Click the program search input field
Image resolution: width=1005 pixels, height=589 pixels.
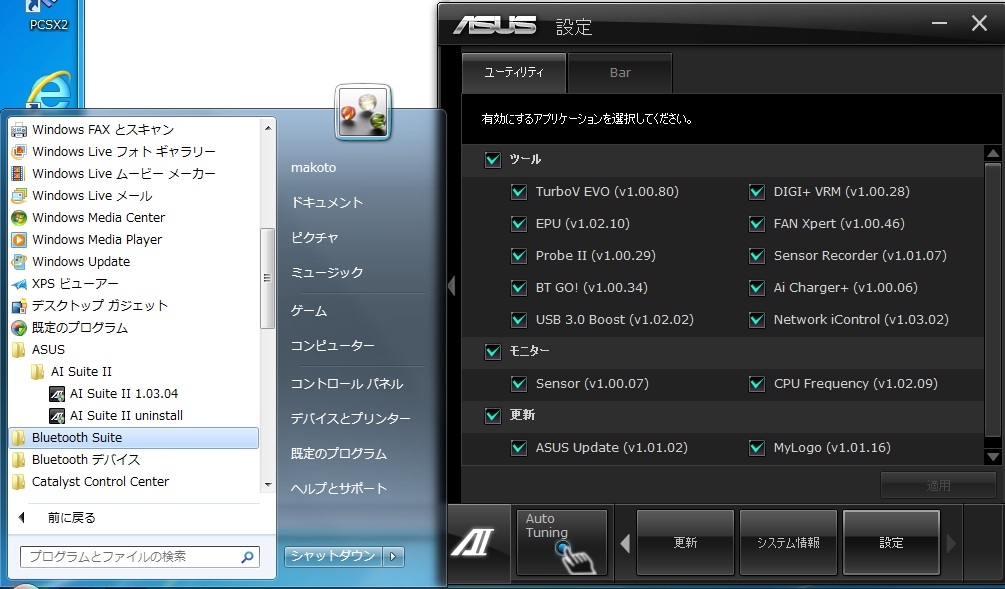point(130,556)
